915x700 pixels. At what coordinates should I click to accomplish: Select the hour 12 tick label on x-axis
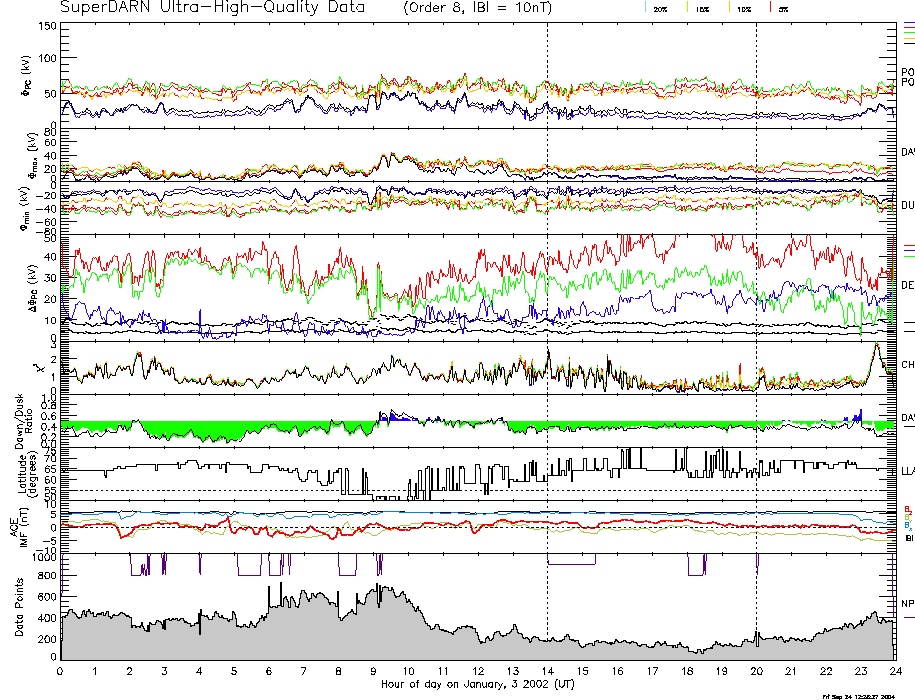coord(478,672)
